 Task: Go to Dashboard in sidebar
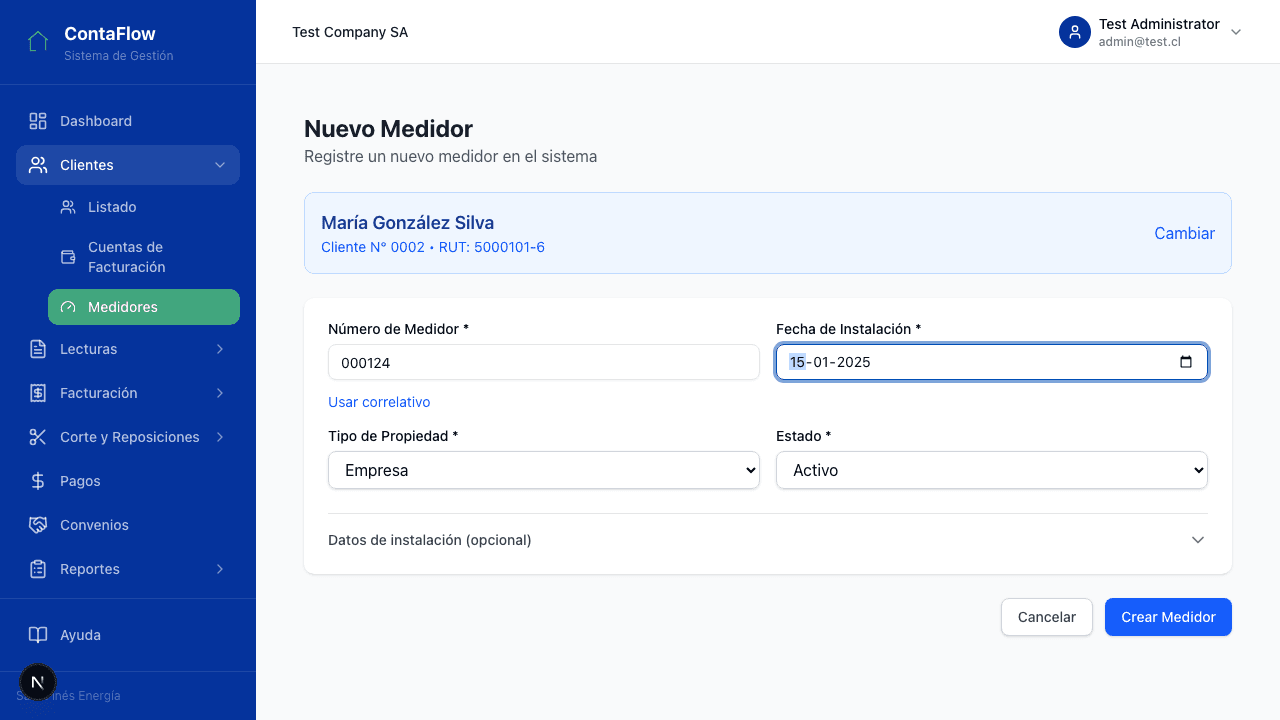128,121
